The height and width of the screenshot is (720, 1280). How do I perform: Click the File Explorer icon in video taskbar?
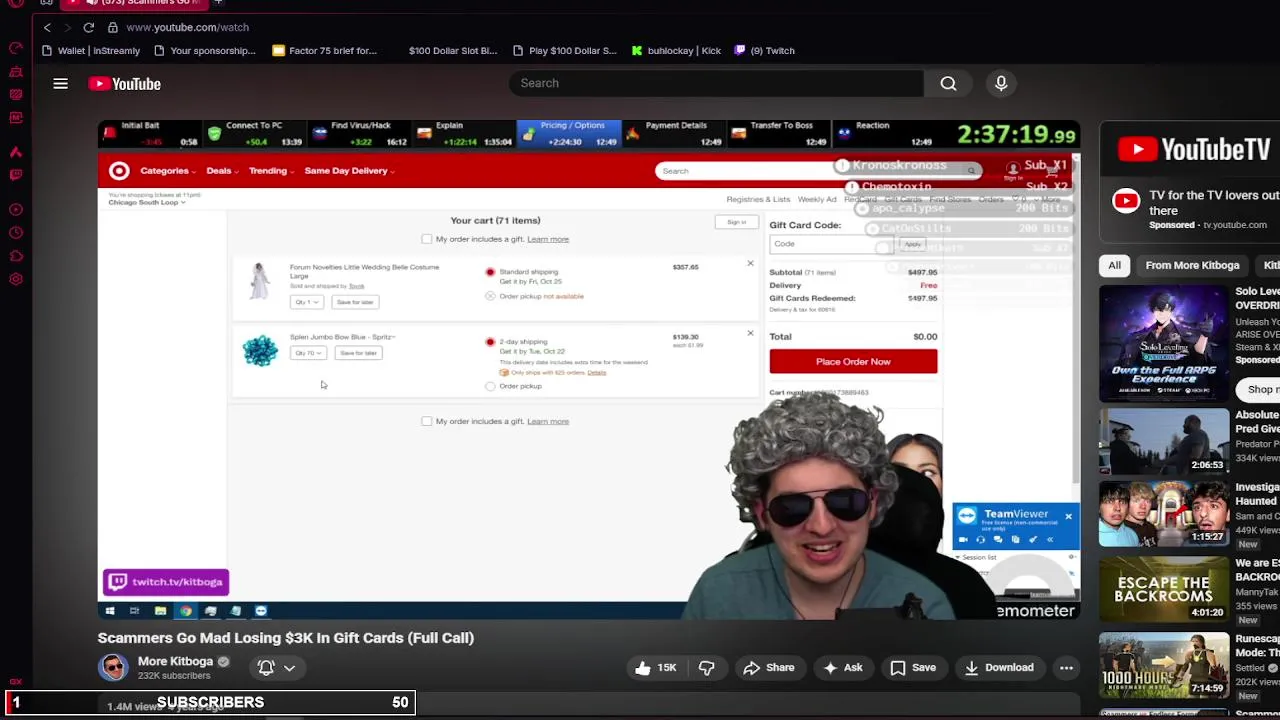[160, 611]
